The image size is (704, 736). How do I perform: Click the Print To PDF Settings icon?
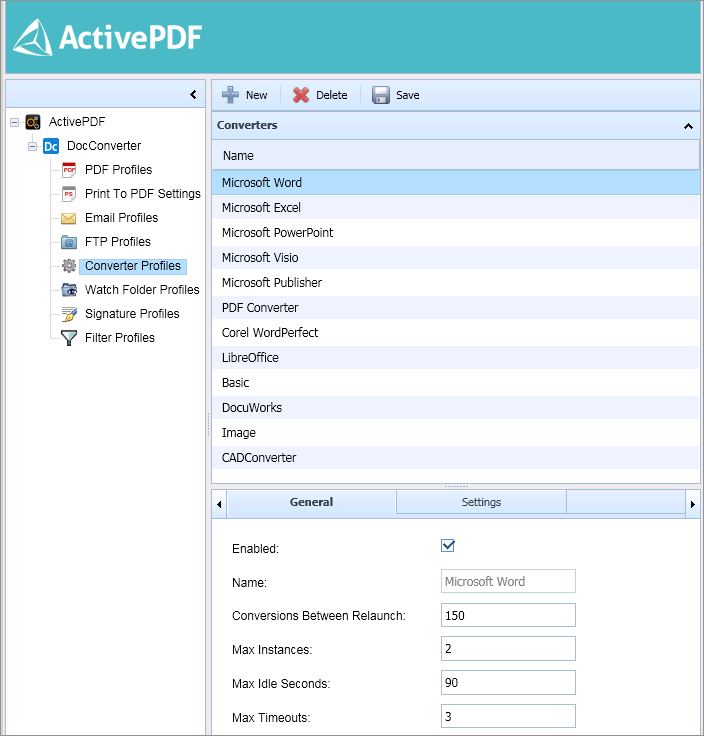click(69, 194)
